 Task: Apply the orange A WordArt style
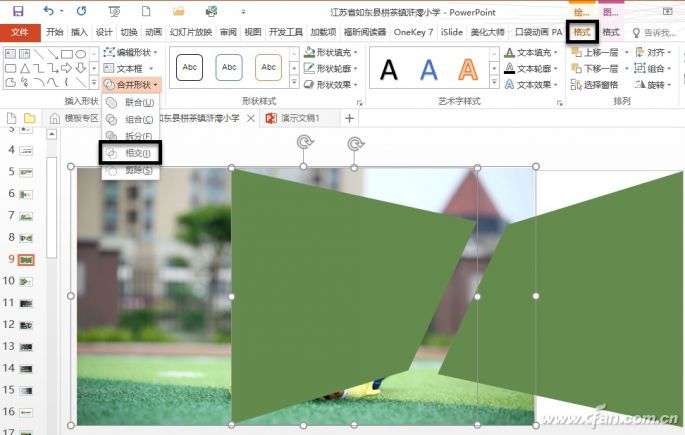pos(468,69)
